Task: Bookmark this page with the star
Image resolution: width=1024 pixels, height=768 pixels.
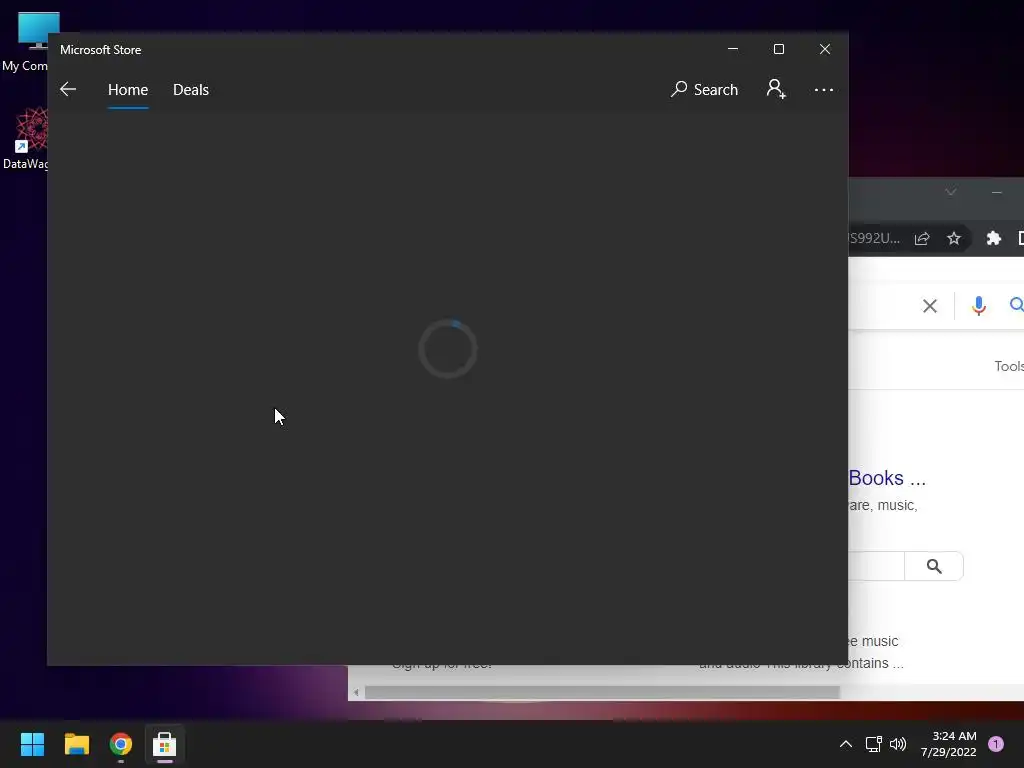Action: [954, 238]
